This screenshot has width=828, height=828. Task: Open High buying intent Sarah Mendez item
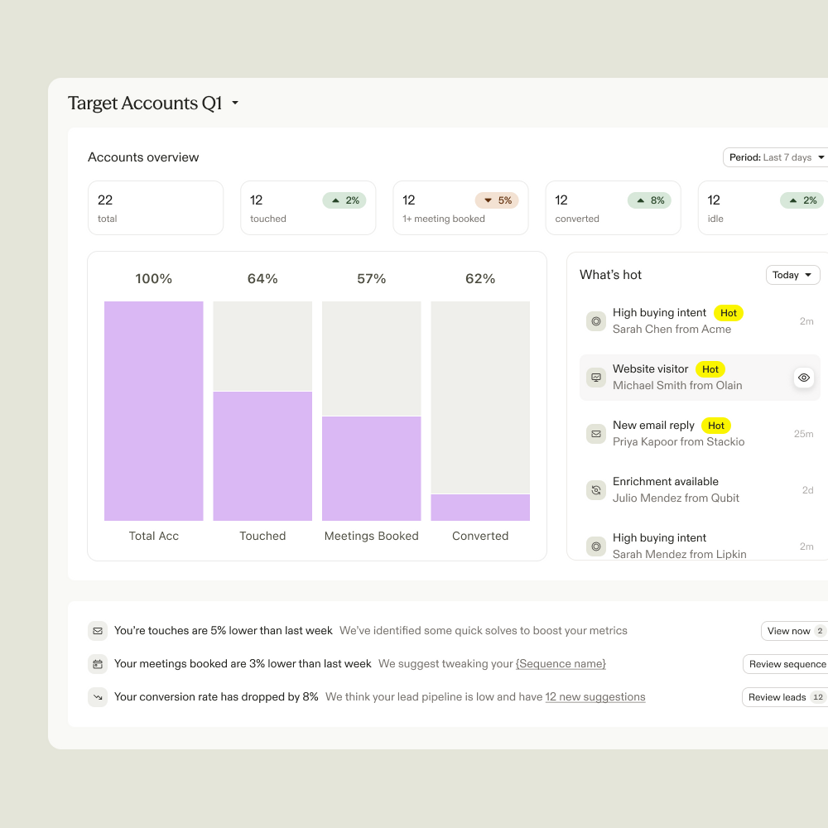coord(700,544)
